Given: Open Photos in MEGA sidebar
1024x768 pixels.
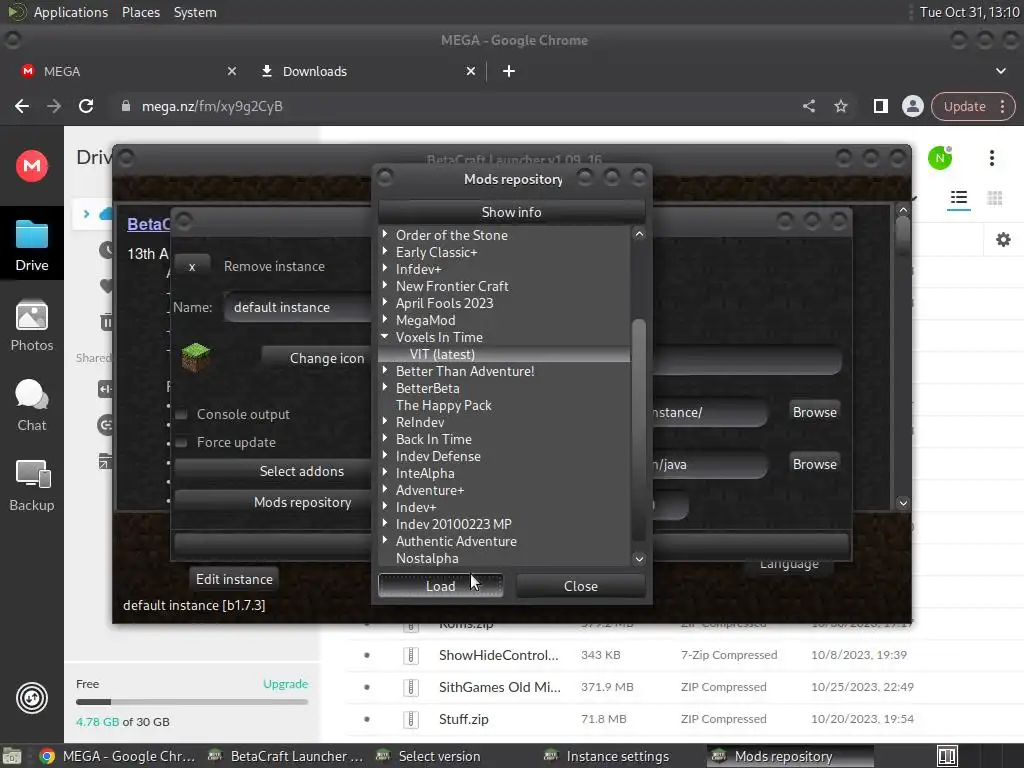Looking at the screenshot, I should point(31,326).
